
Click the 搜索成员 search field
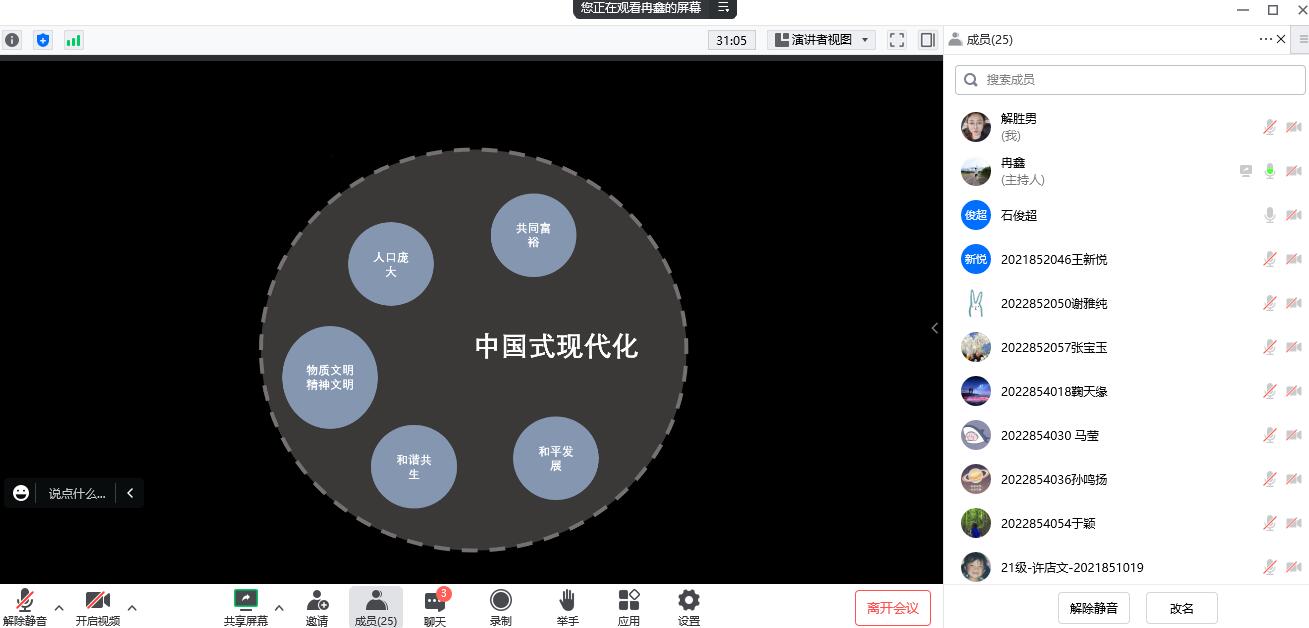coord(1130,79)
